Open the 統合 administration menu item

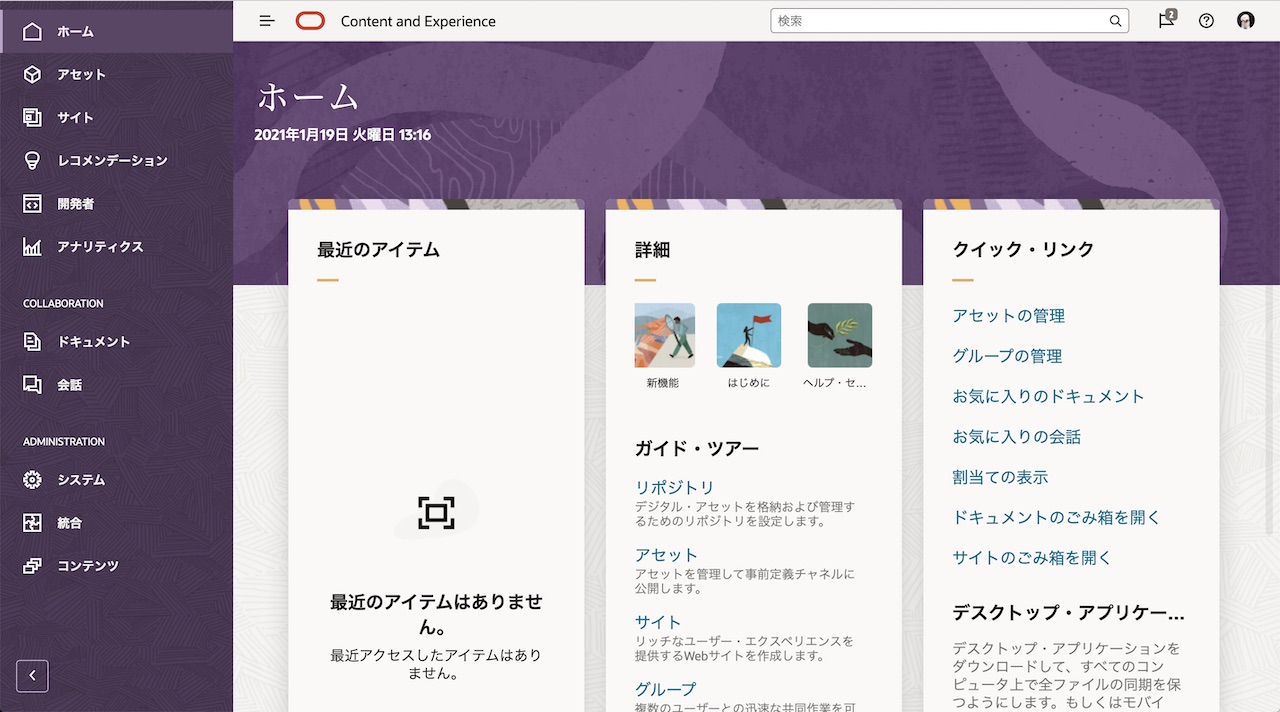[69, 523]
